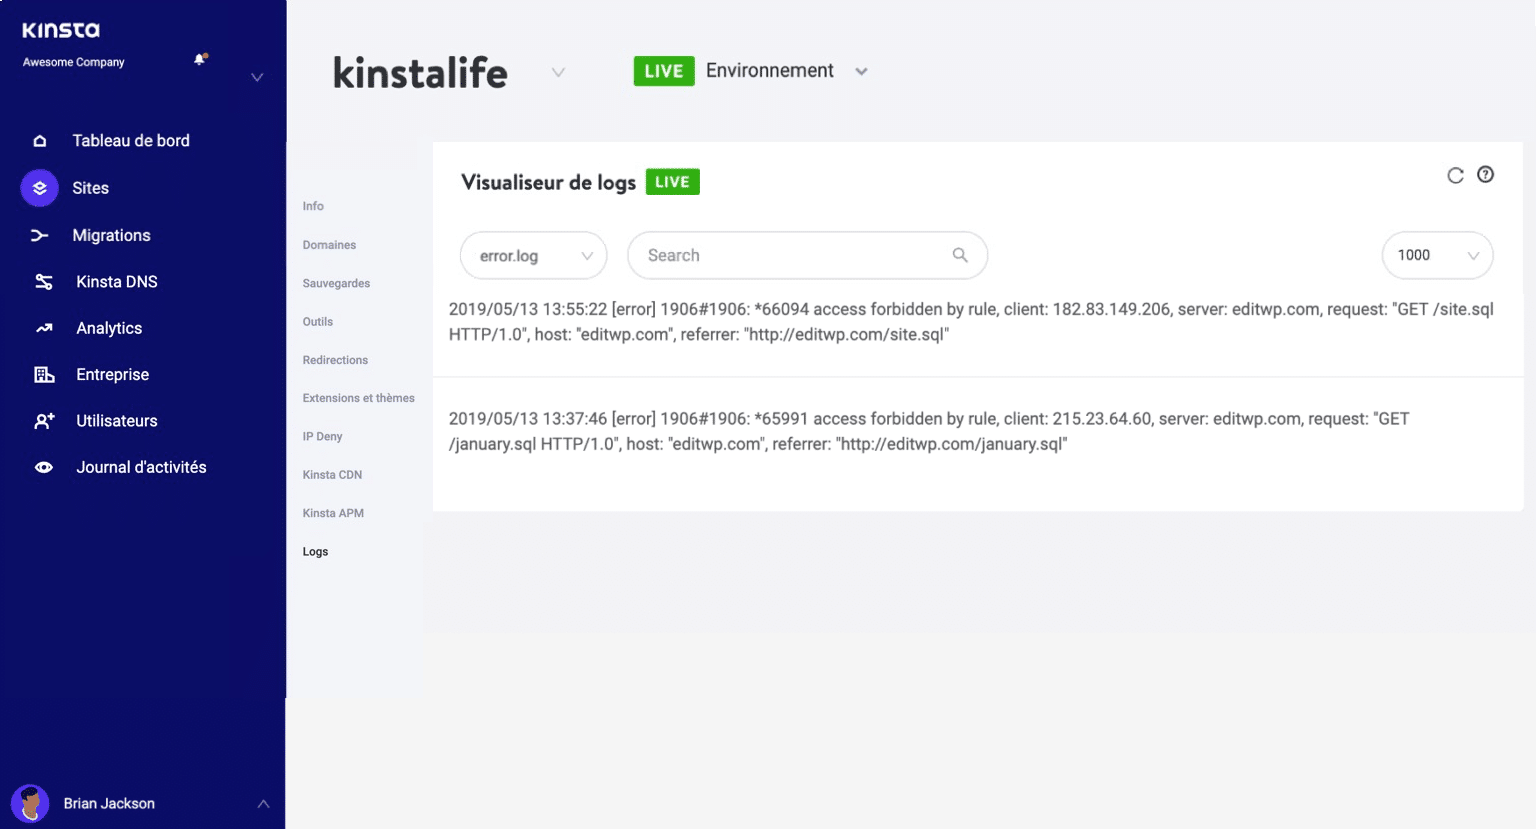Screen dimensions: 1536x829
Task: Select Kinsta DNS from the sidebar
Action: (x=117, y=281)
